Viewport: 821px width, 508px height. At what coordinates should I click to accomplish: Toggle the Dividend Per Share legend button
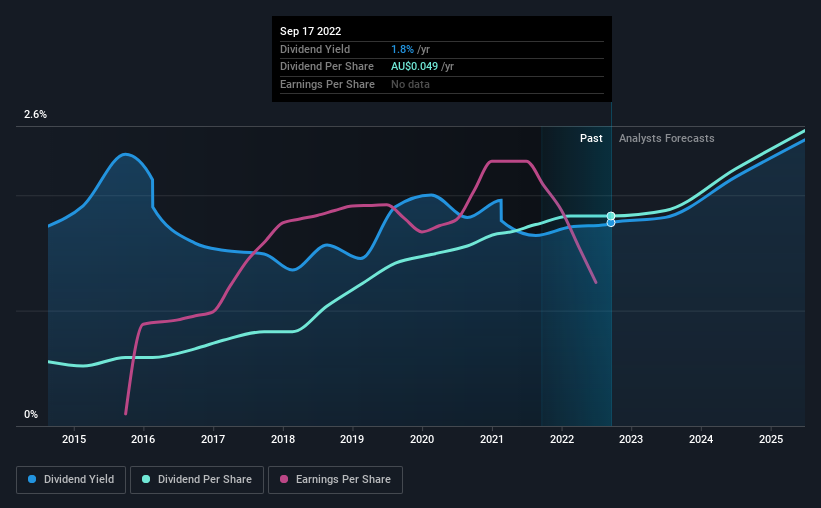197,480
